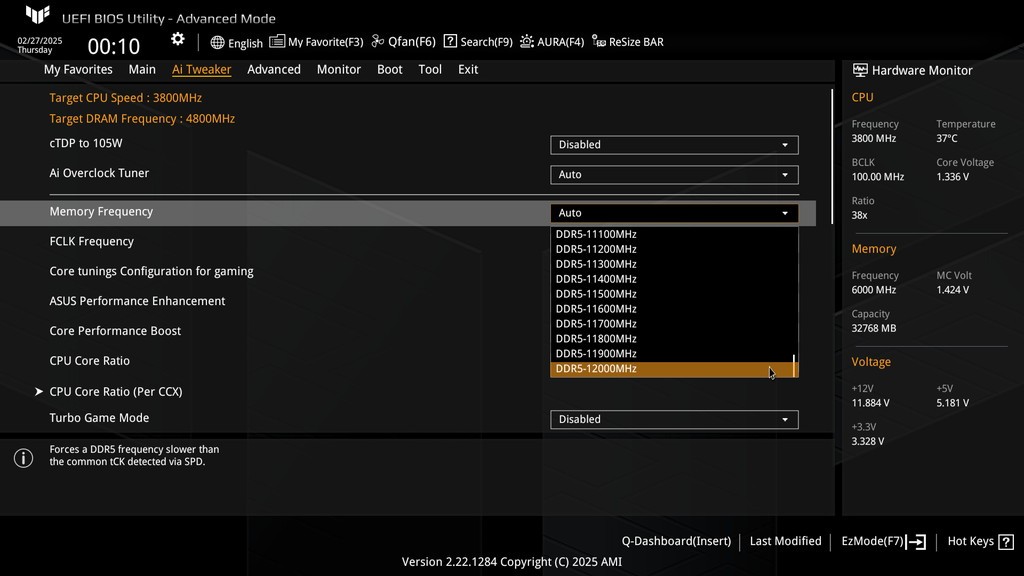Click the TUF logo icon
Screen dimensions: 1024x576
[x=38, y=14]
